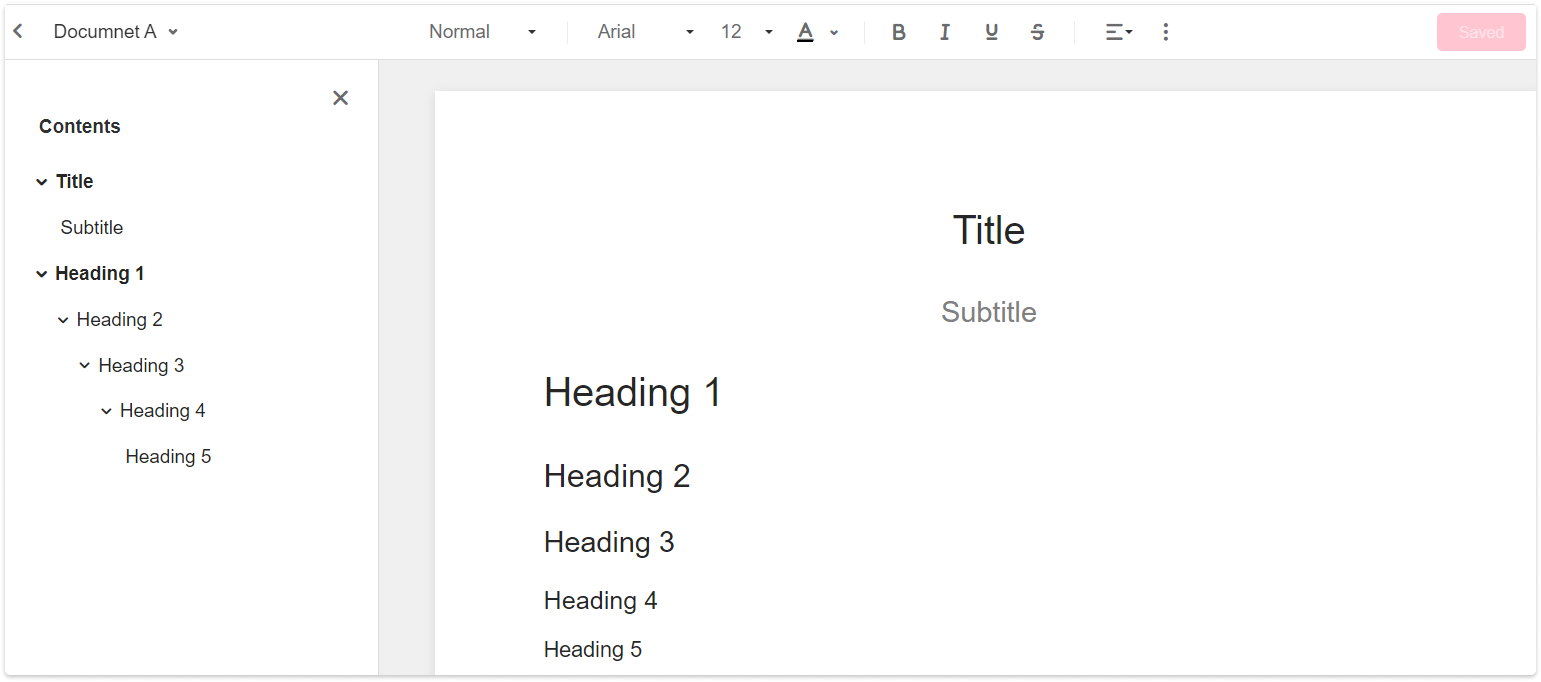Select Heading 4 in the Contents outline
Screen dimensions: 1541x682
[163, 411]
